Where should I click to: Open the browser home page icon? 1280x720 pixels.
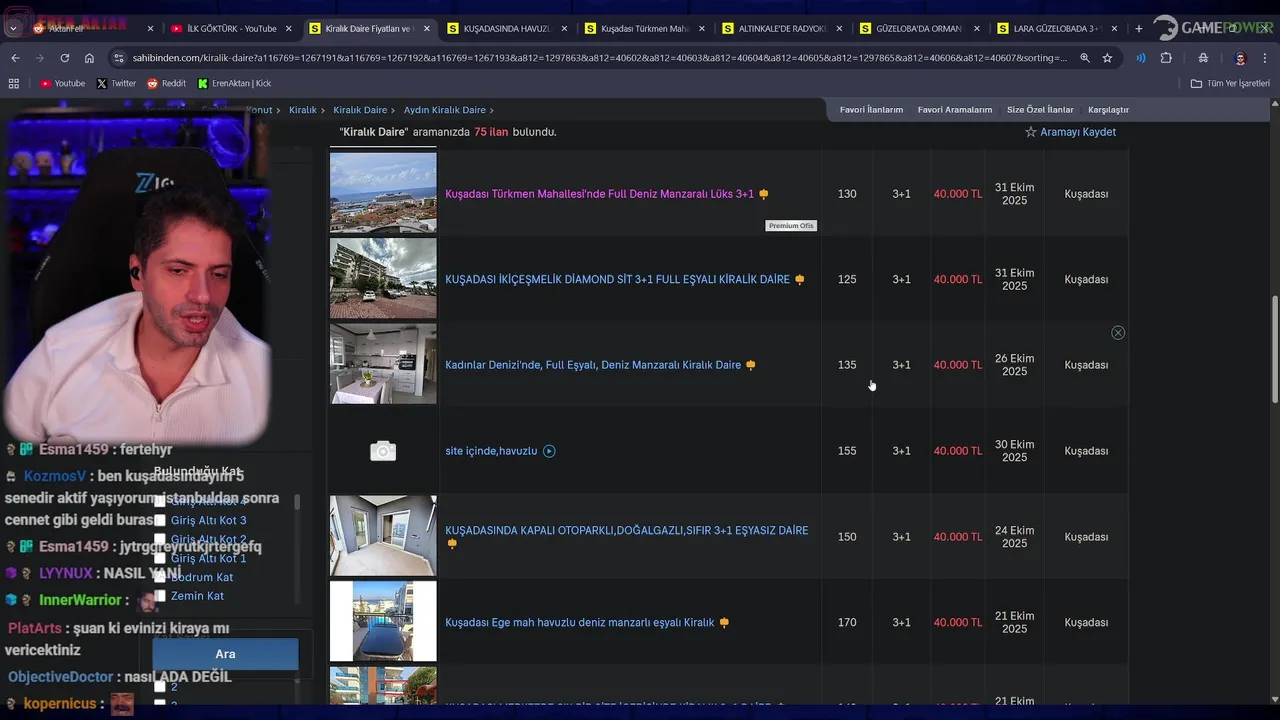point(89,58)
